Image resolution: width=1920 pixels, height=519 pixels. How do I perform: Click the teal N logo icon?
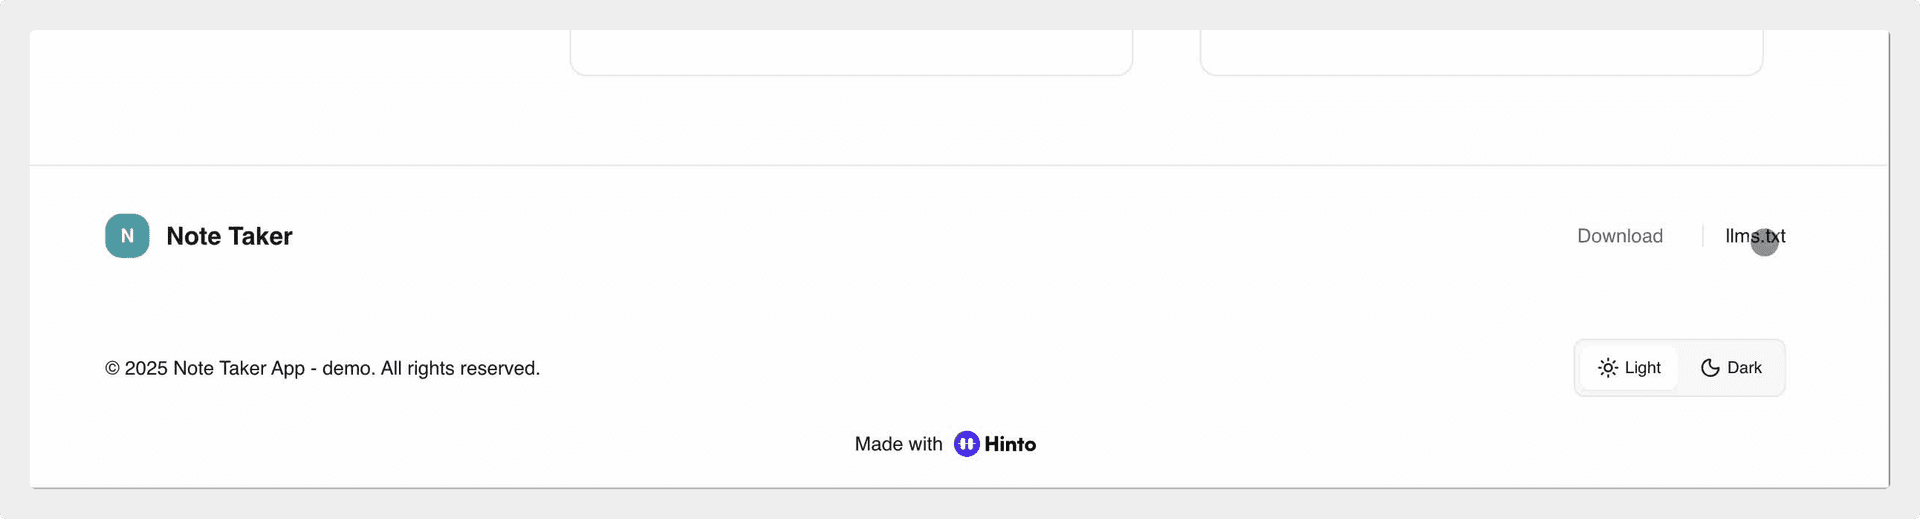127,236
